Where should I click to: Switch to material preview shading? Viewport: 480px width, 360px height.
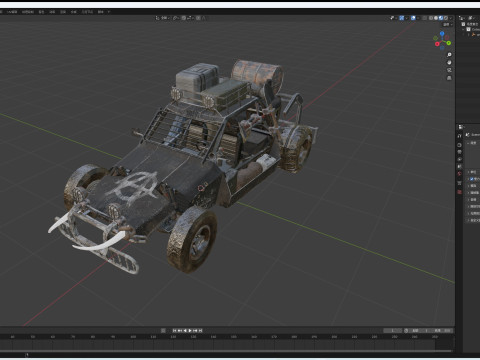coord(441,18)
